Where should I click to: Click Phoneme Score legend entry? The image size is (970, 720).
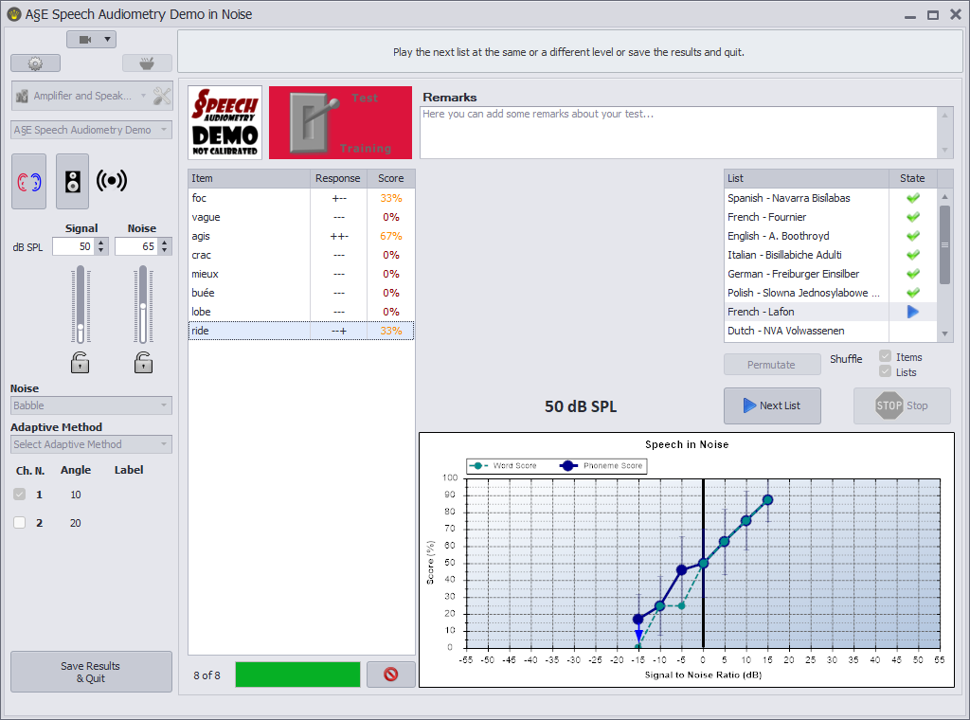(x=602, y=466)
